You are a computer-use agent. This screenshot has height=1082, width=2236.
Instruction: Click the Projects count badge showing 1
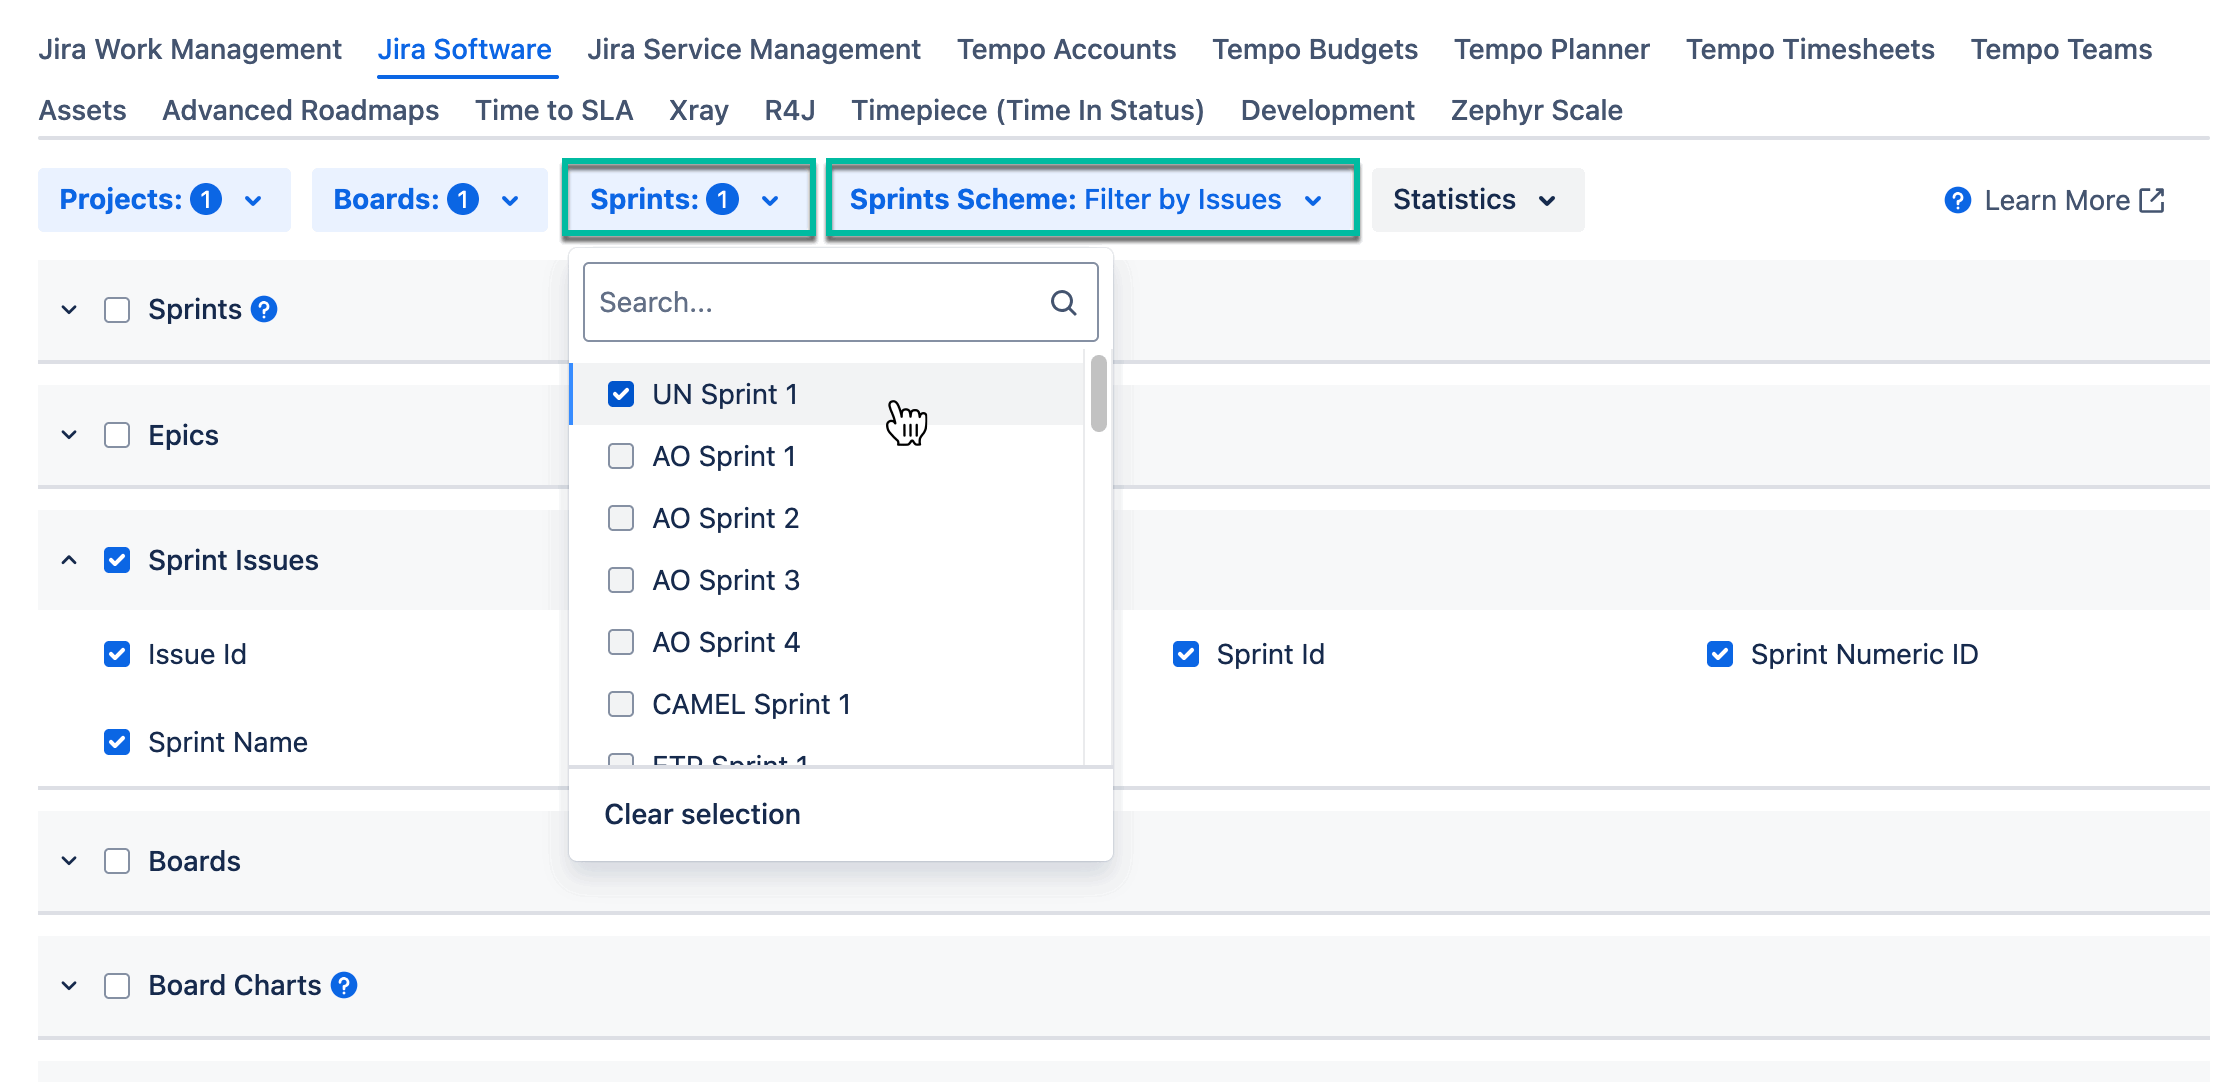[206, 199]
